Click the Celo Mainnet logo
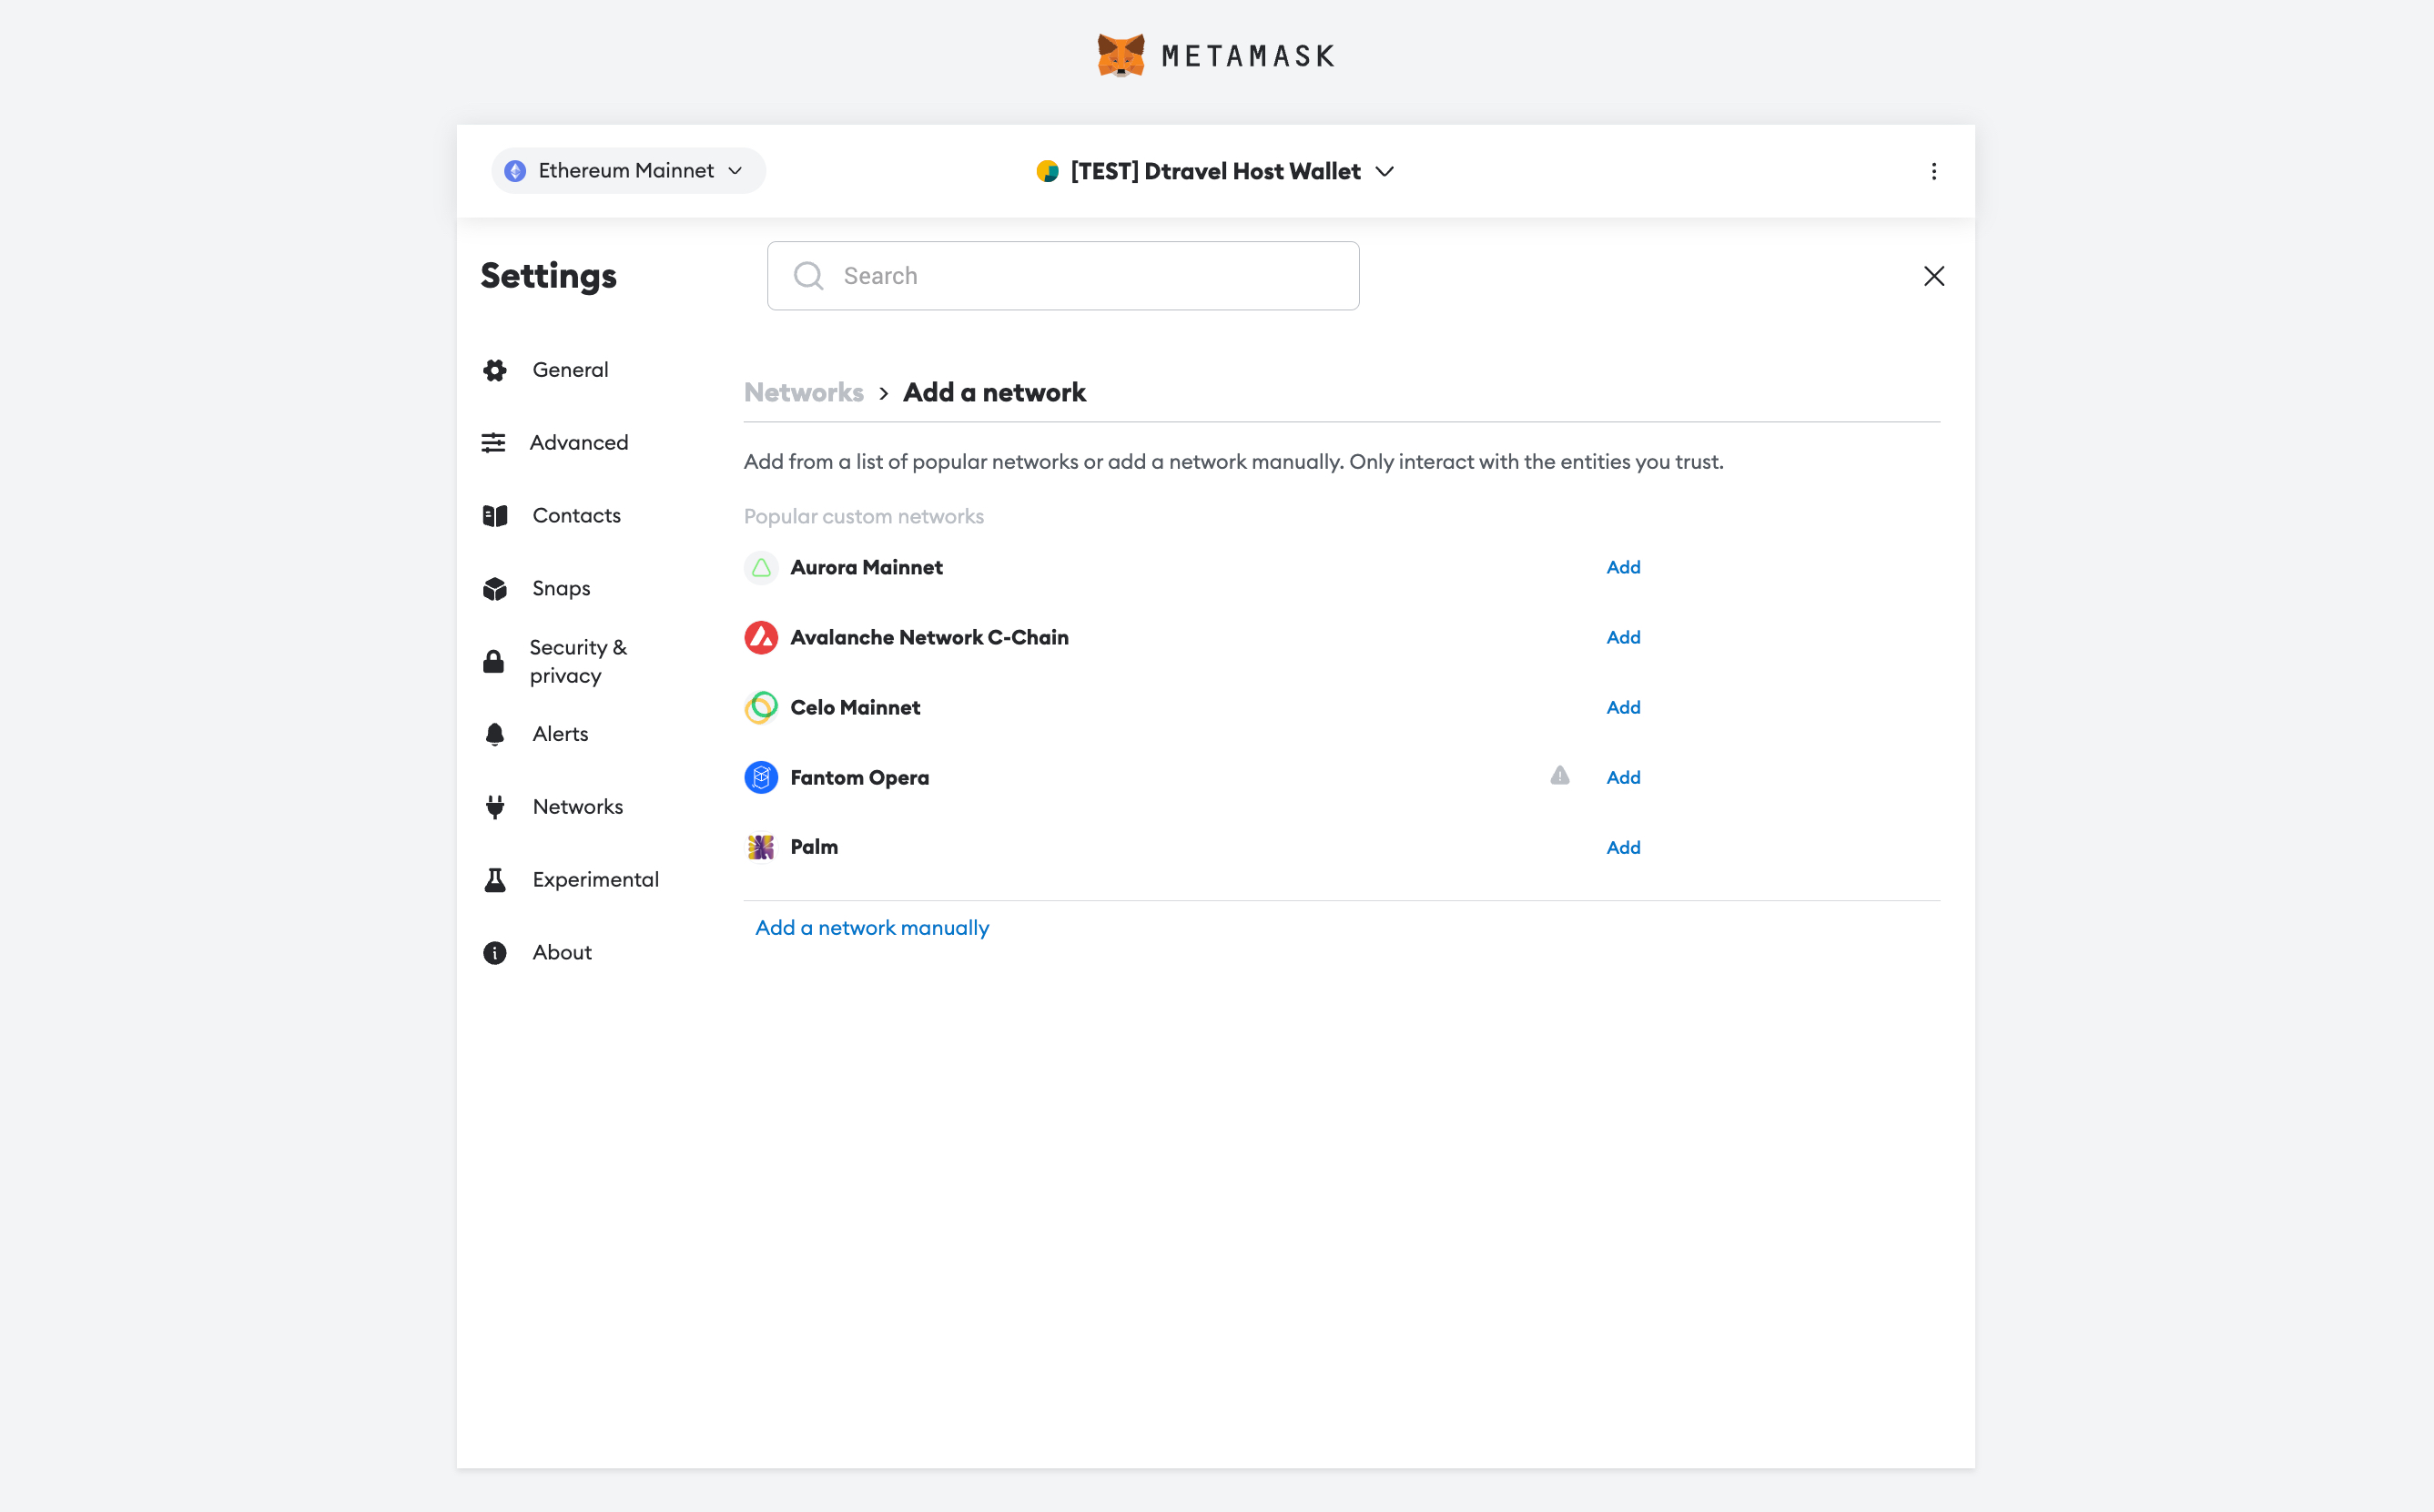The width and height of the screenshot is (2434, 1512). pos(761,708)
